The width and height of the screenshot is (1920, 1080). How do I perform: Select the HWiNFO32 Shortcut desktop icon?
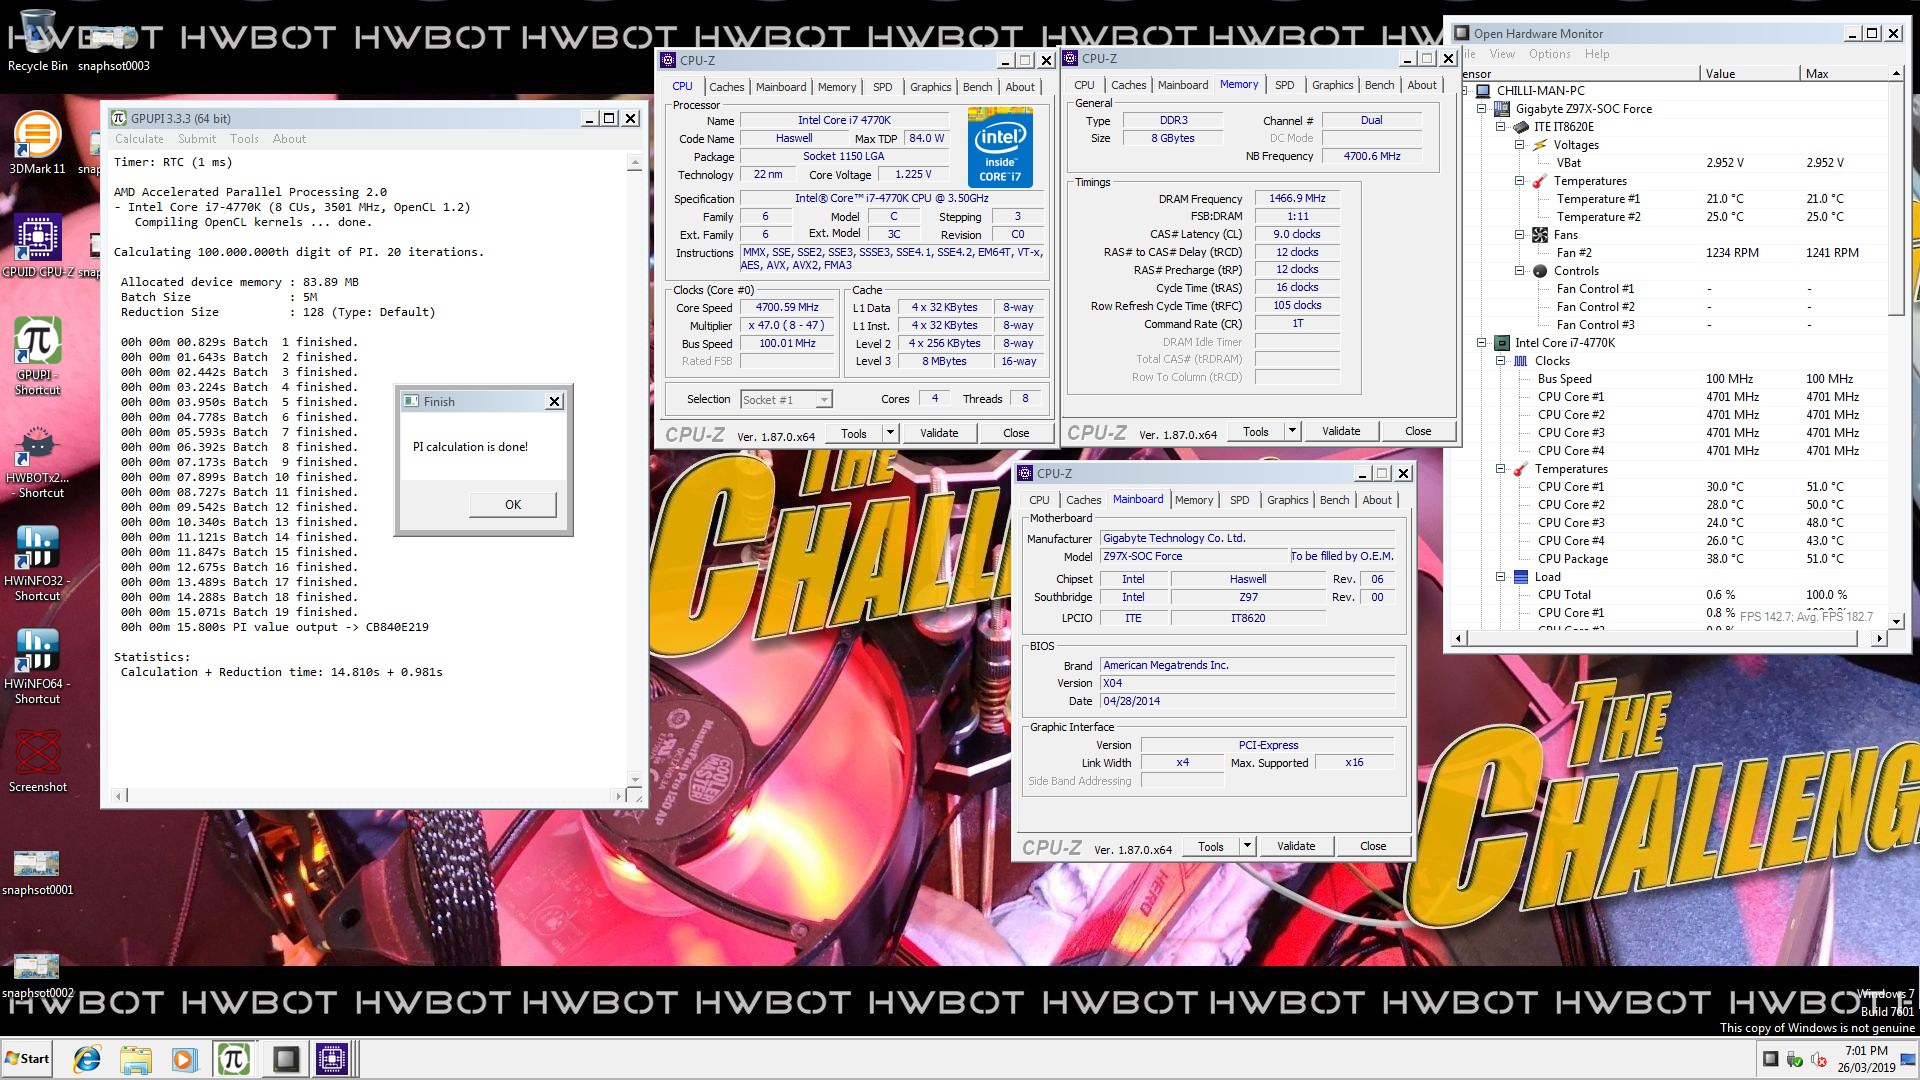click(x=37, y=562)
